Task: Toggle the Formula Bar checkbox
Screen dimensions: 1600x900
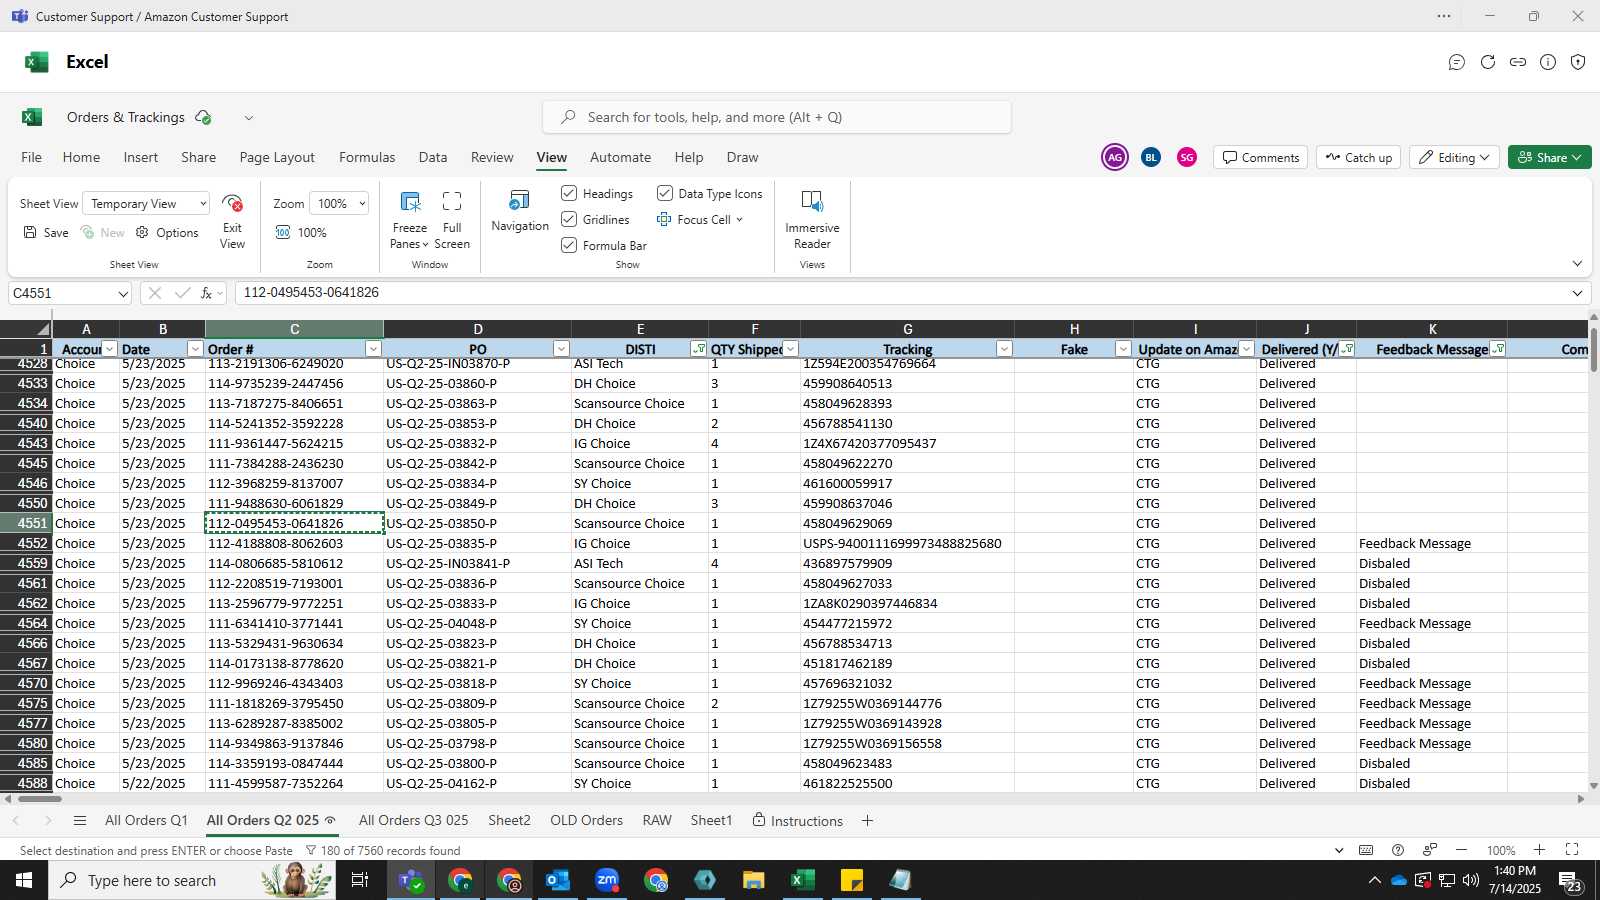Action: [x=569, y=245]
